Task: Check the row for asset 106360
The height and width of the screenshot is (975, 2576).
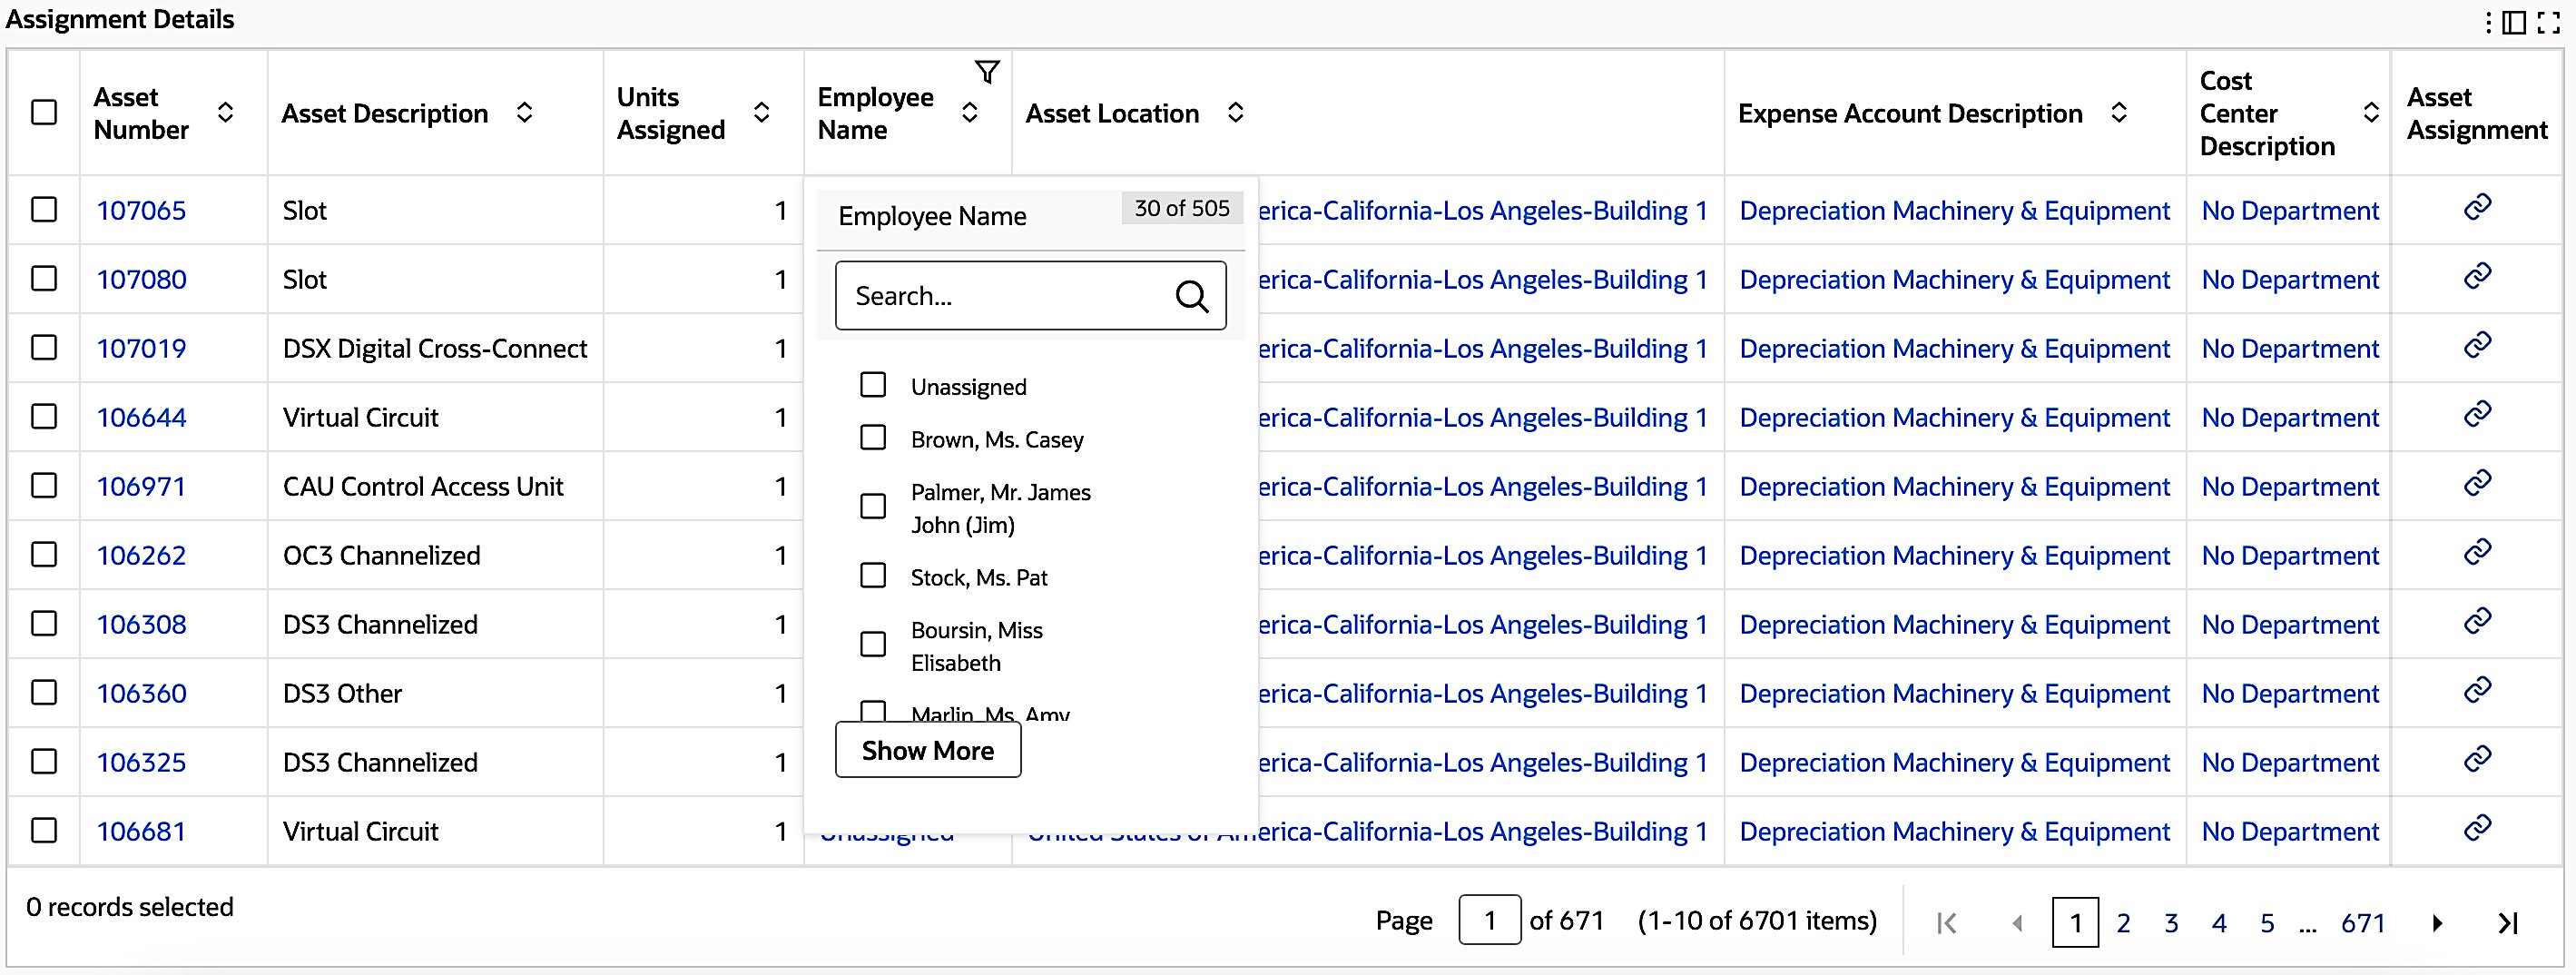Action: coord(44,692)
